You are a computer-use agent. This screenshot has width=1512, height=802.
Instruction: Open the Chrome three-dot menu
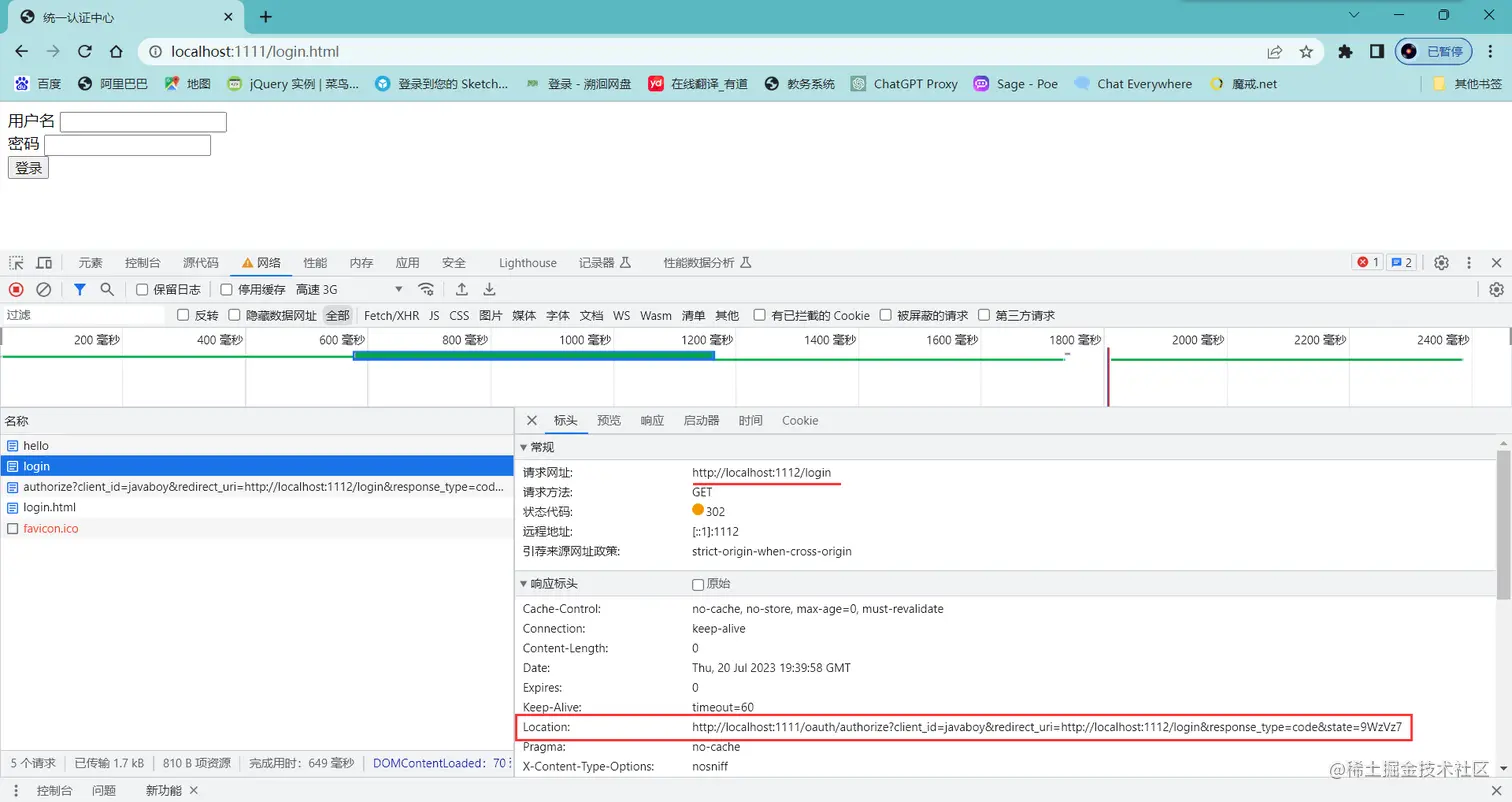click(1491, 52)
